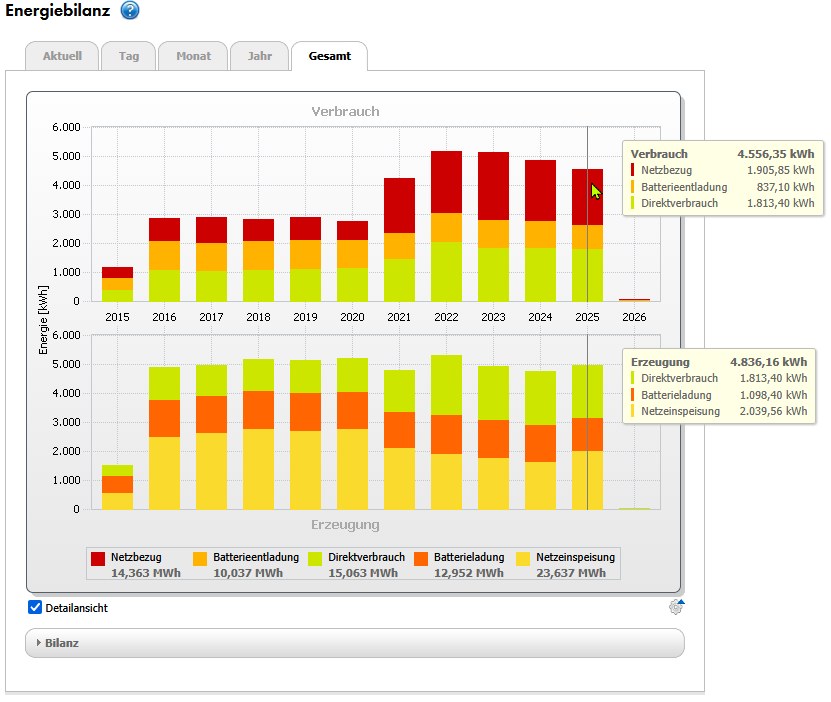Click the red Netzbezug legend swatch
The image size is (831, 702).
coord(98,559)
